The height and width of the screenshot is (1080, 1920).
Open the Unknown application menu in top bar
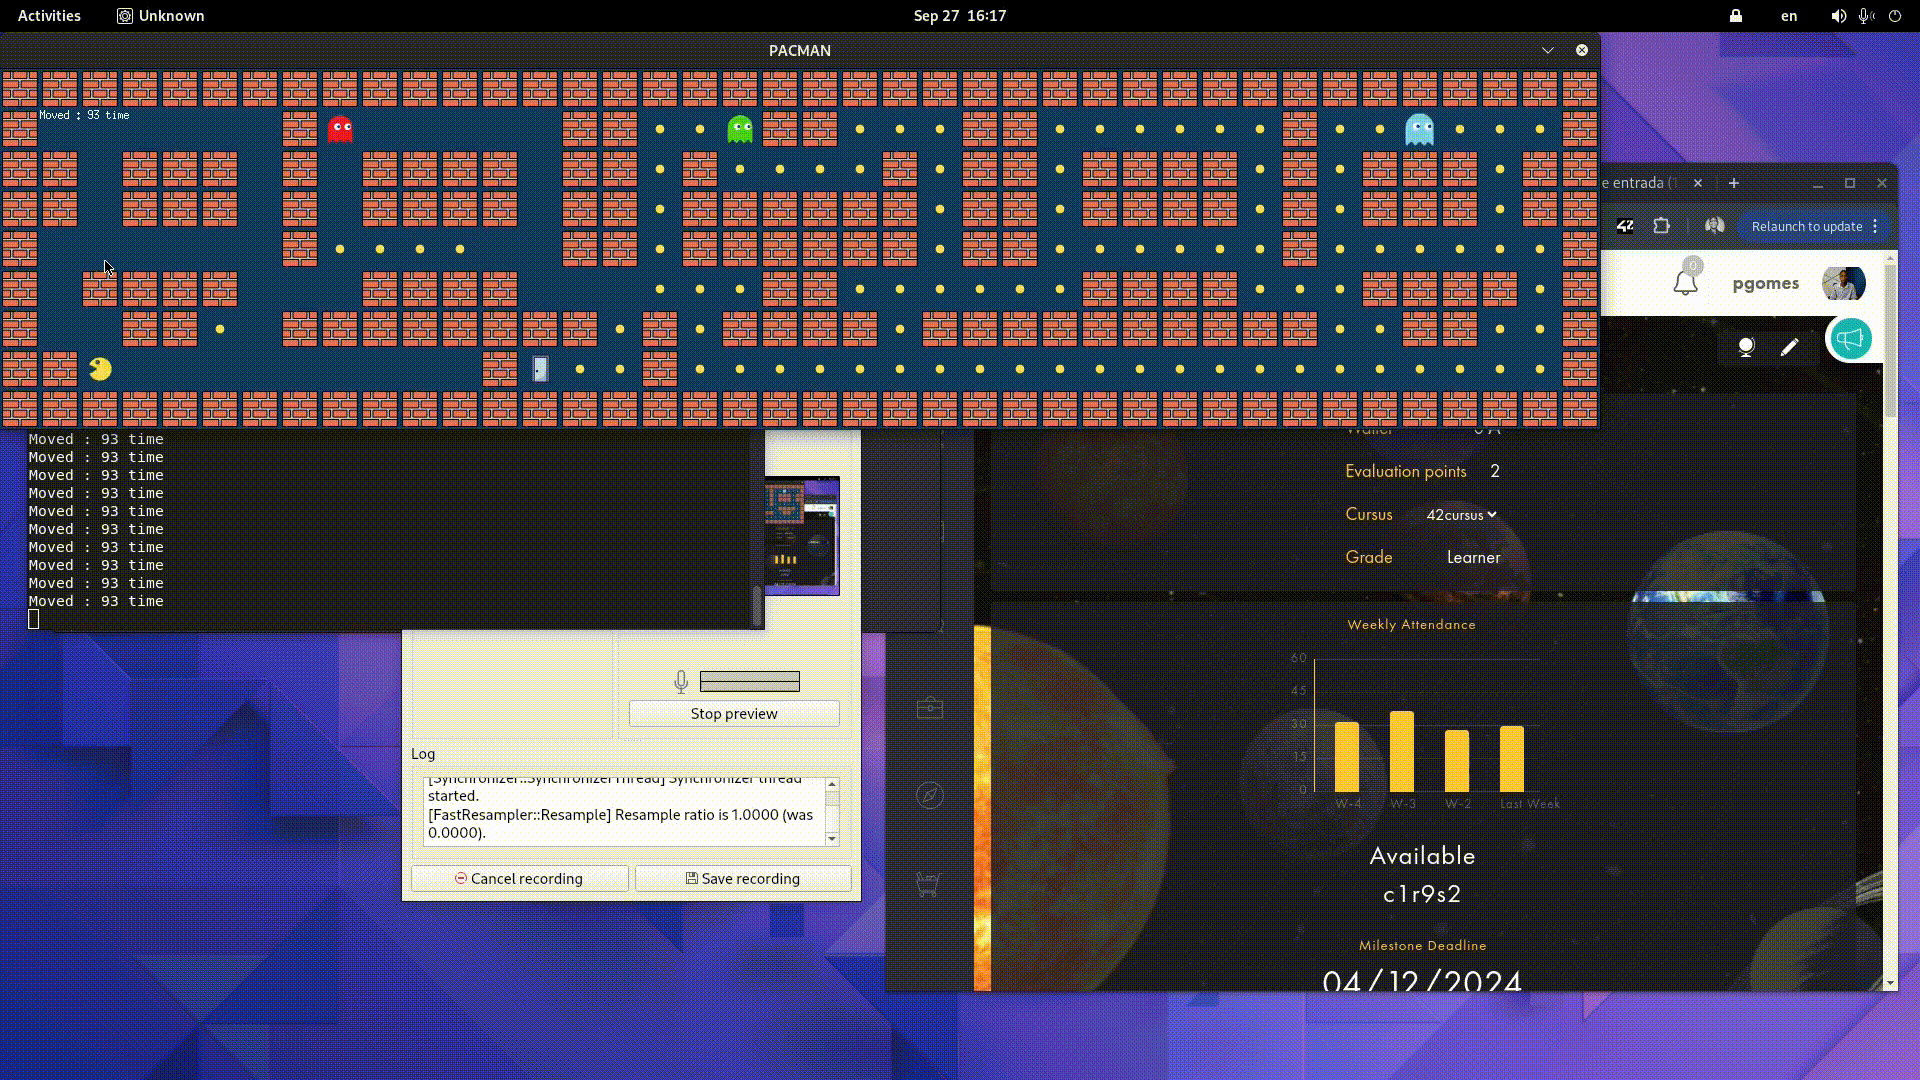tap(161, 16)
